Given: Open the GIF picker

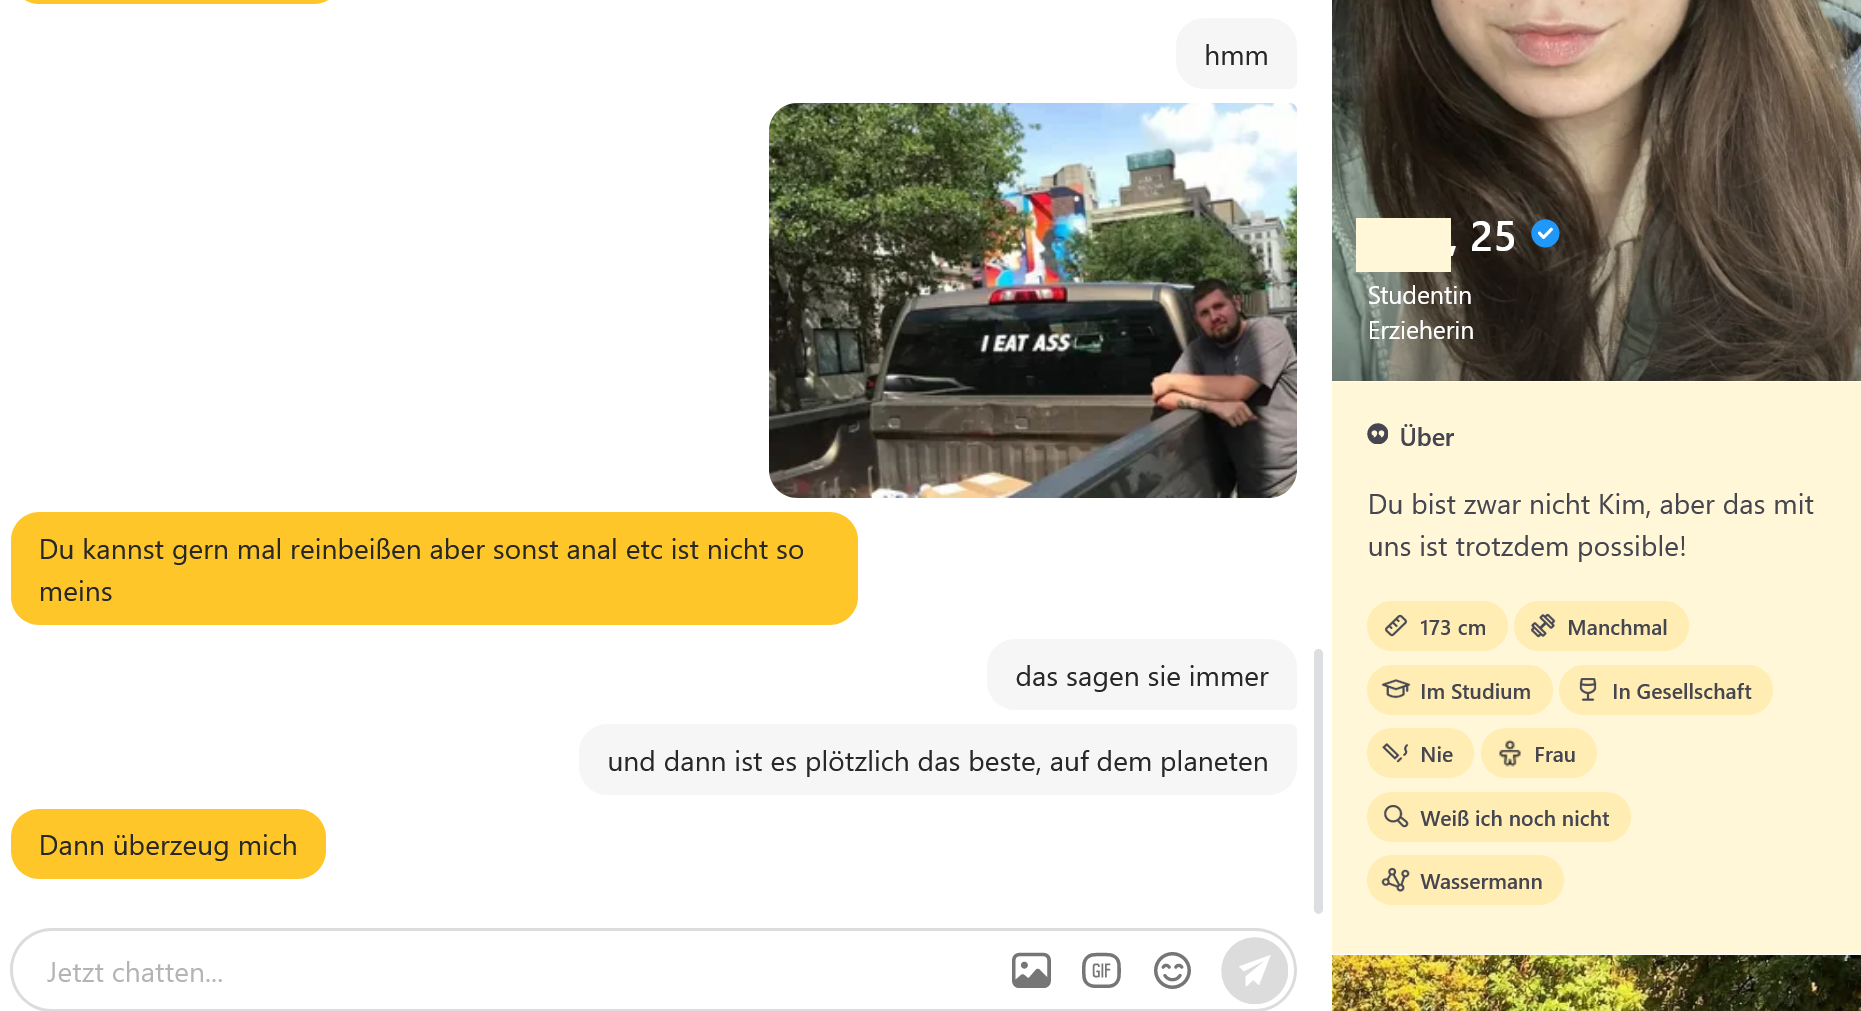Looking at the screenshot, I should click(1101, 970).
